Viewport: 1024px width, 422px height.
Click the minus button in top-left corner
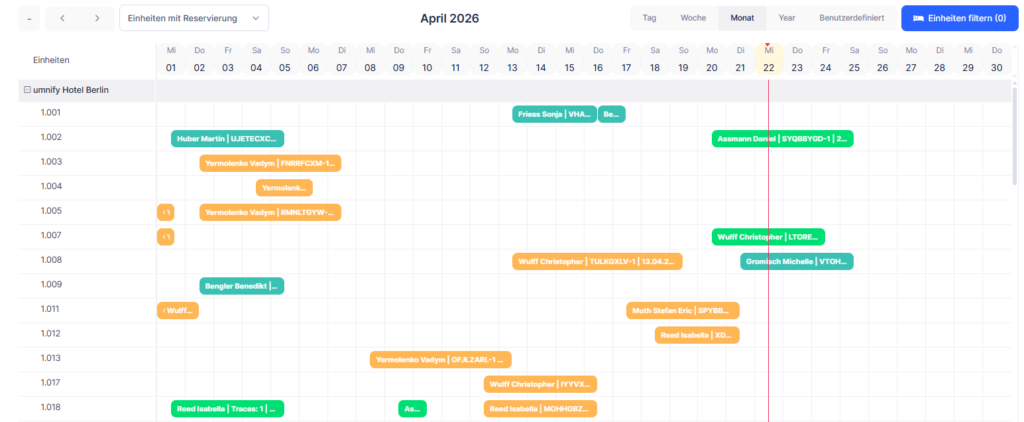pos(29,18)
